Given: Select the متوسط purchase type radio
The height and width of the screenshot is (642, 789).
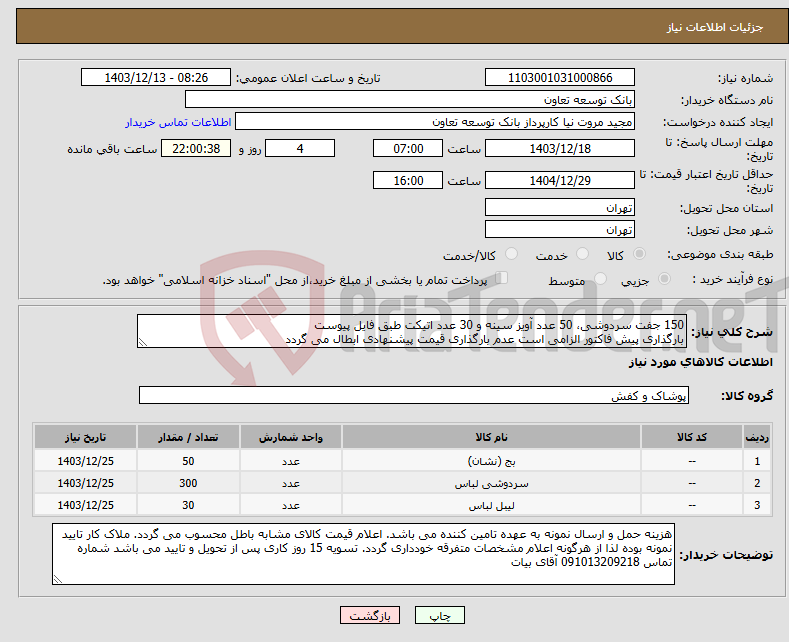Looking at the screenshot, I should tap(600, 279).
